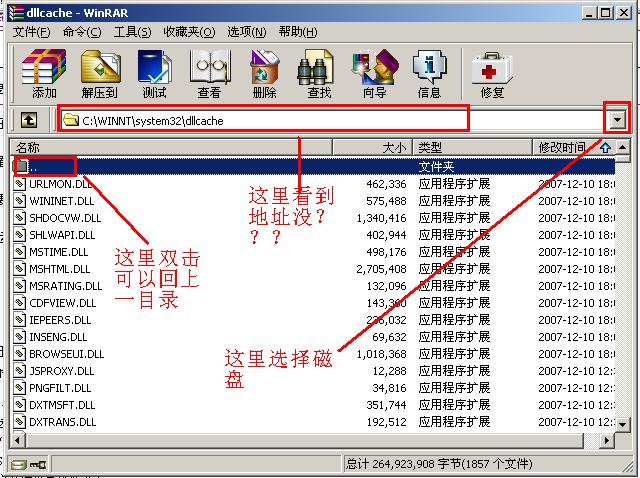Click the CDFVIEW.DLL file icon
This screenshot has width=640, height=478.
pos(19,303)
